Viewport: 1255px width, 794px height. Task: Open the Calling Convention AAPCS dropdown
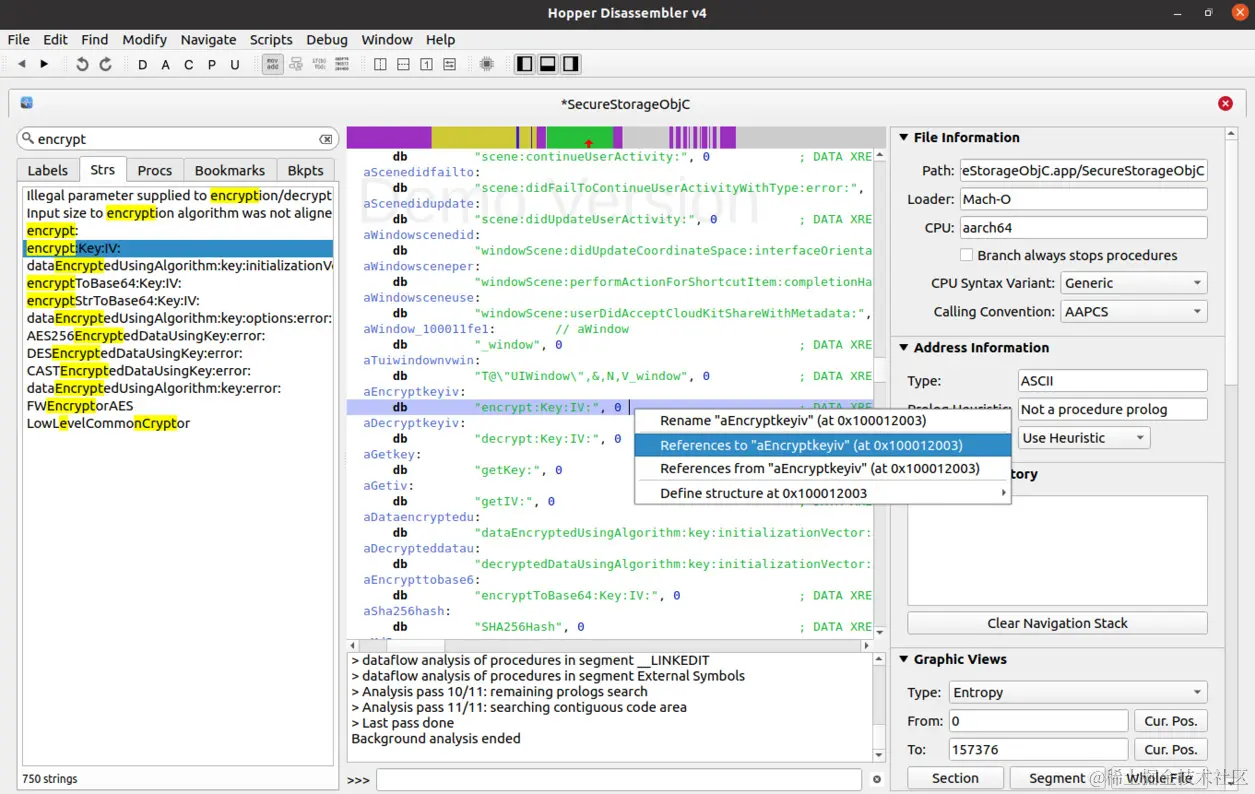coord(1134,312)
